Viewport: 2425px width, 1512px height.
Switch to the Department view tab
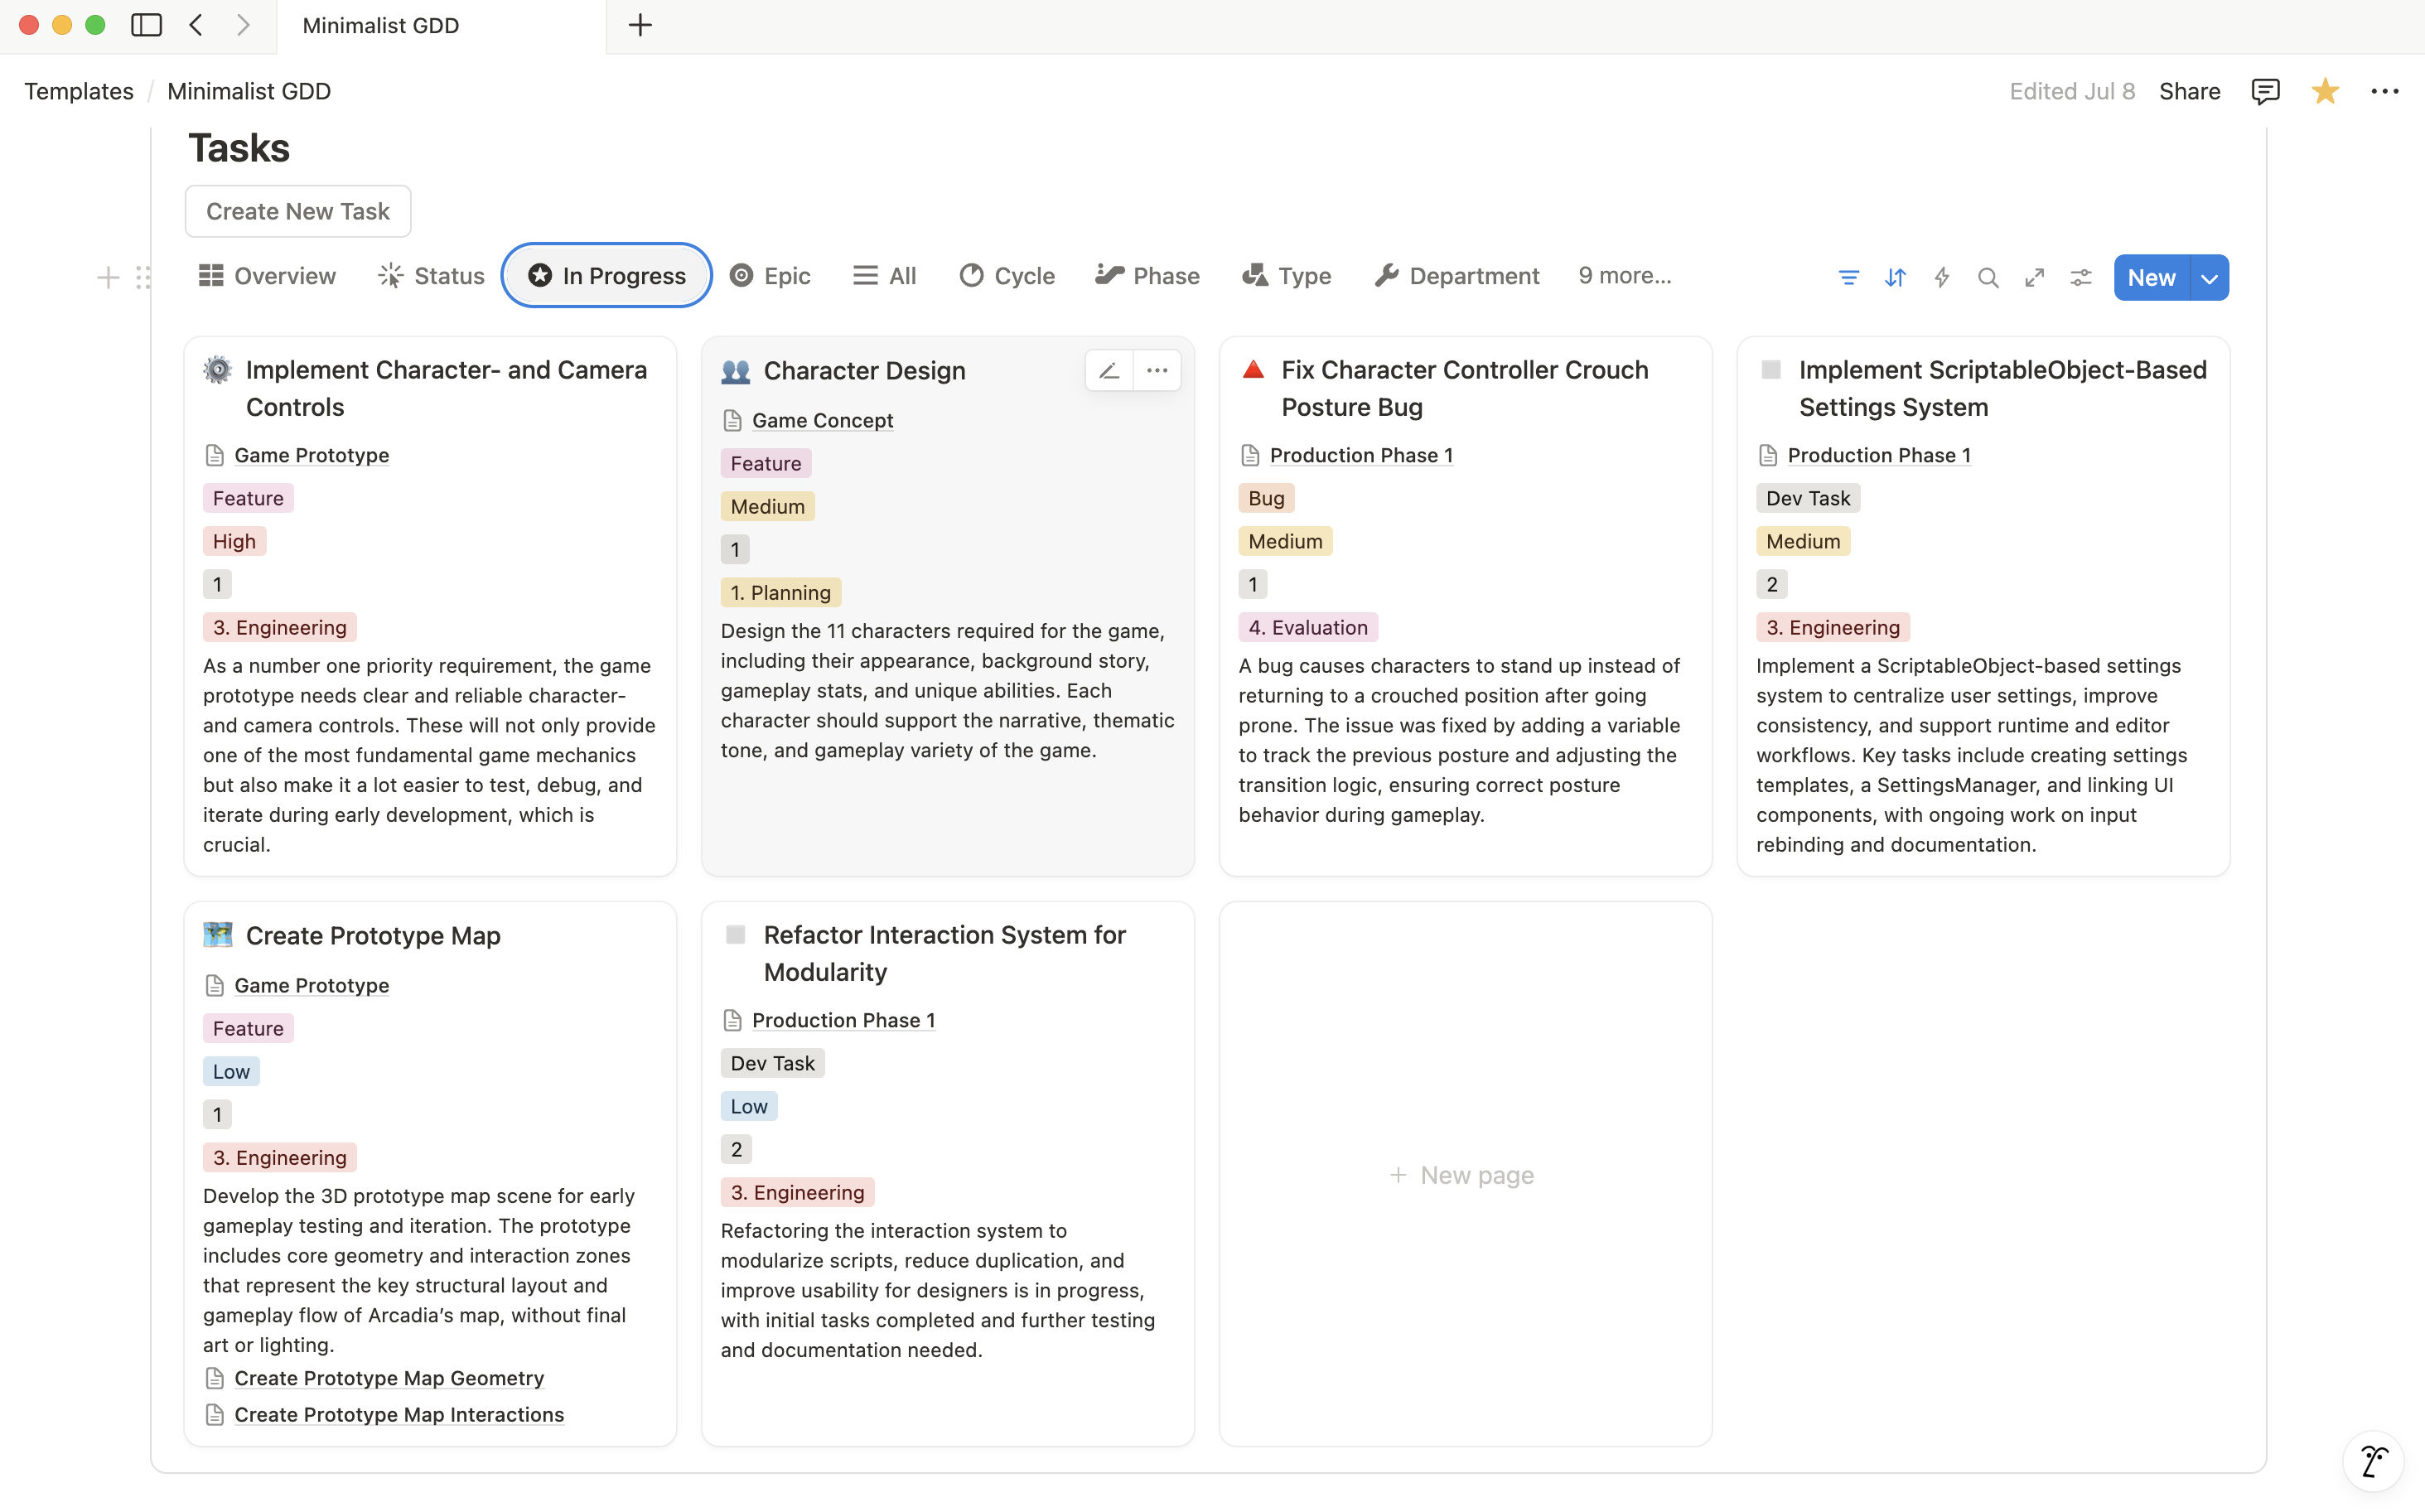point(1456,276)
